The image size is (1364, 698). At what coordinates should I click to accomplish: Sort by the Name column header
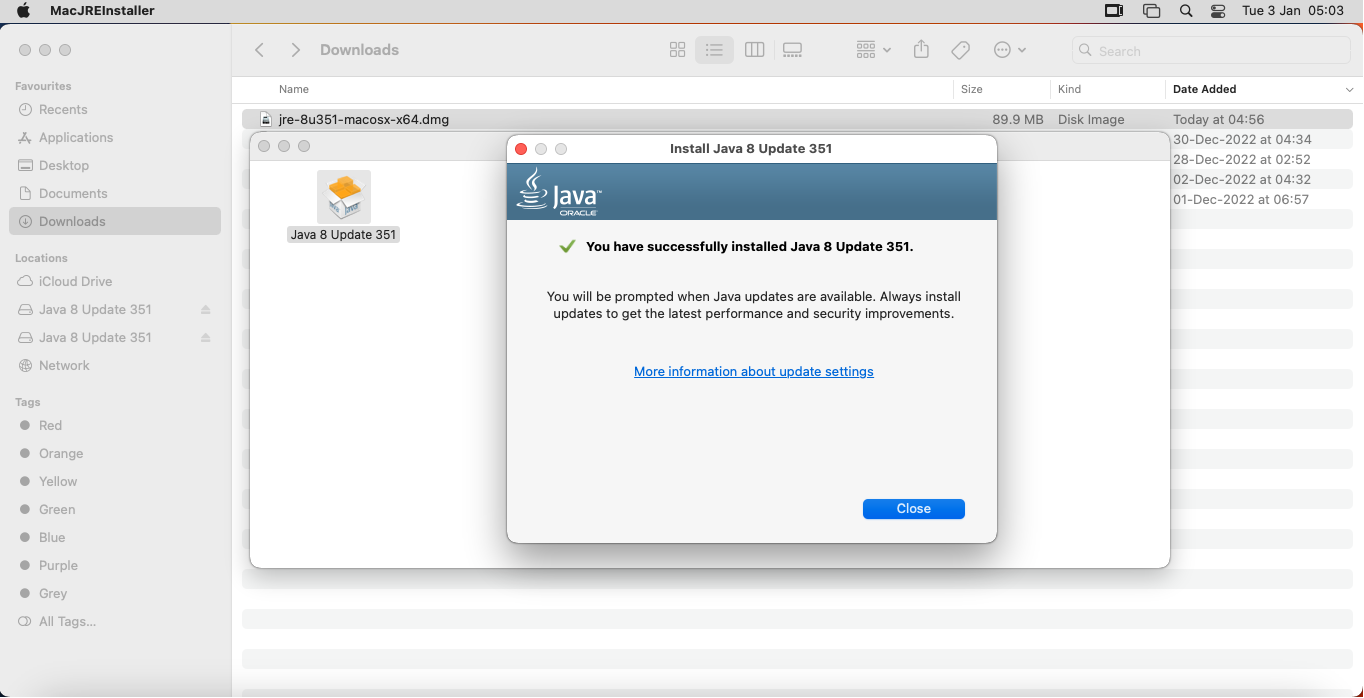tap(294, 90)
